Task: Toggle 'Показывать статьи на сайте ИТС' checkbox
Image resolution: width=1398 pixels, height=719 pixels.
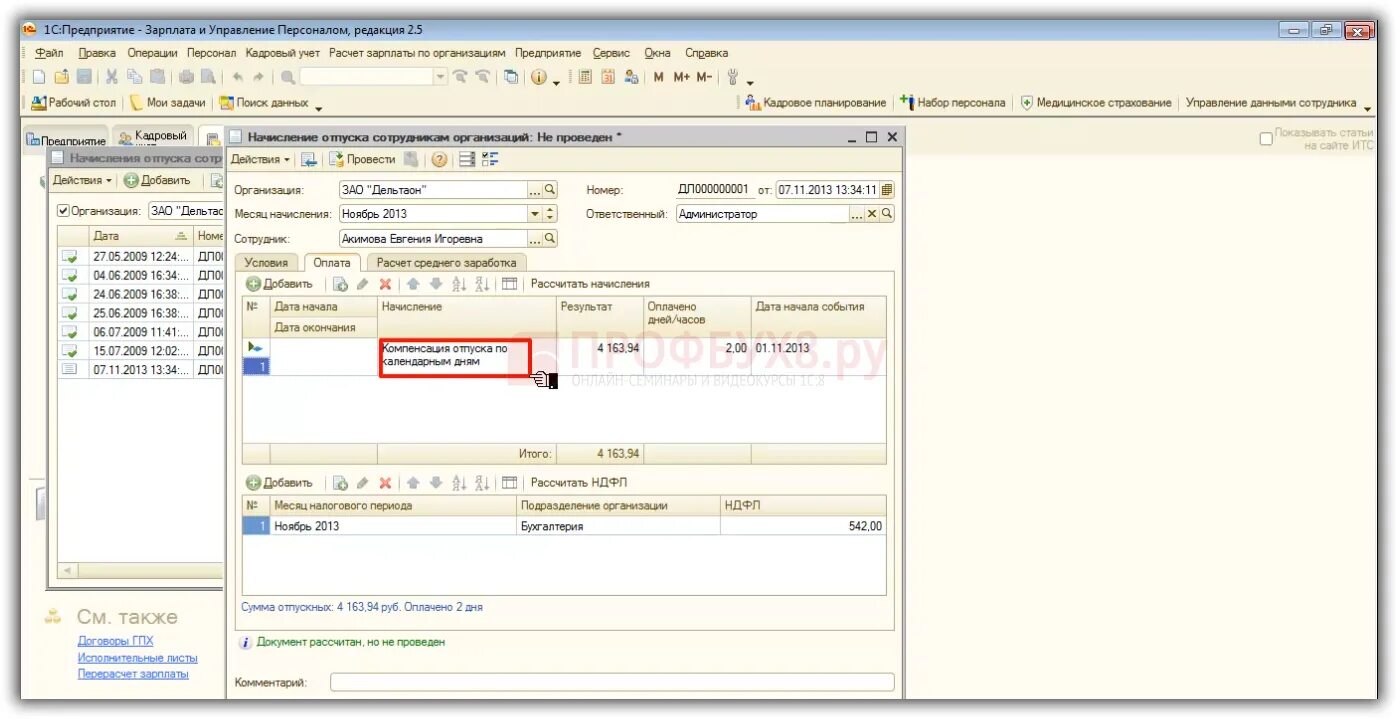Action: [x=1266, y=139]
